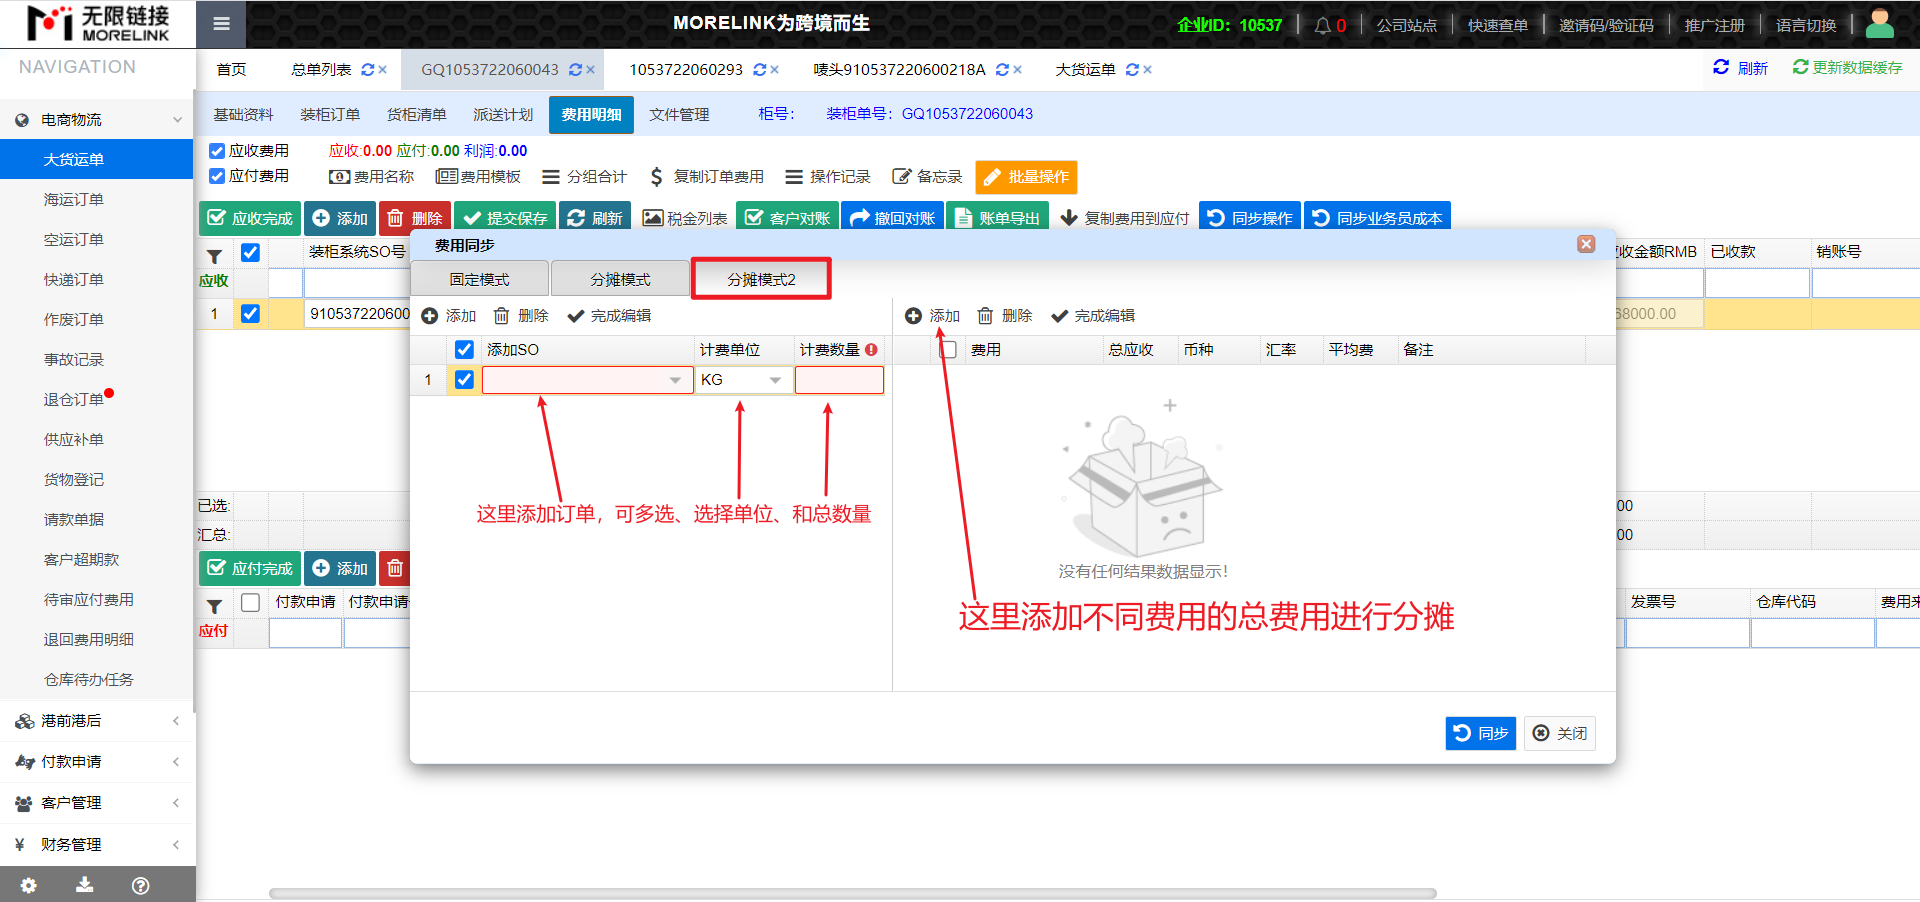
Task: Uncheck the 应收费用 checkbox
Action: [217, 151]
